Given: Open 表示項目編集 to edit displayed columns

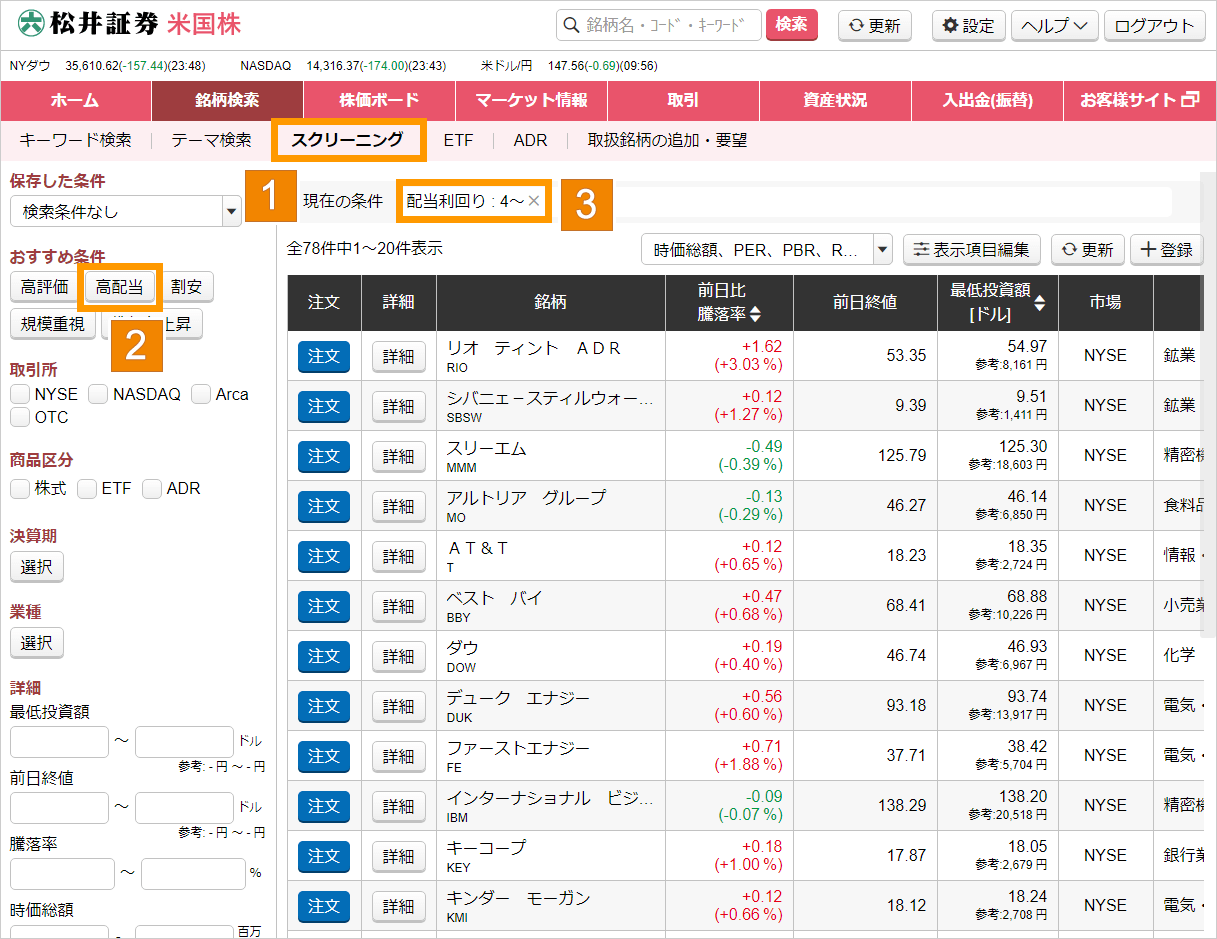Looking at the screenshot, I should point(972,249).
